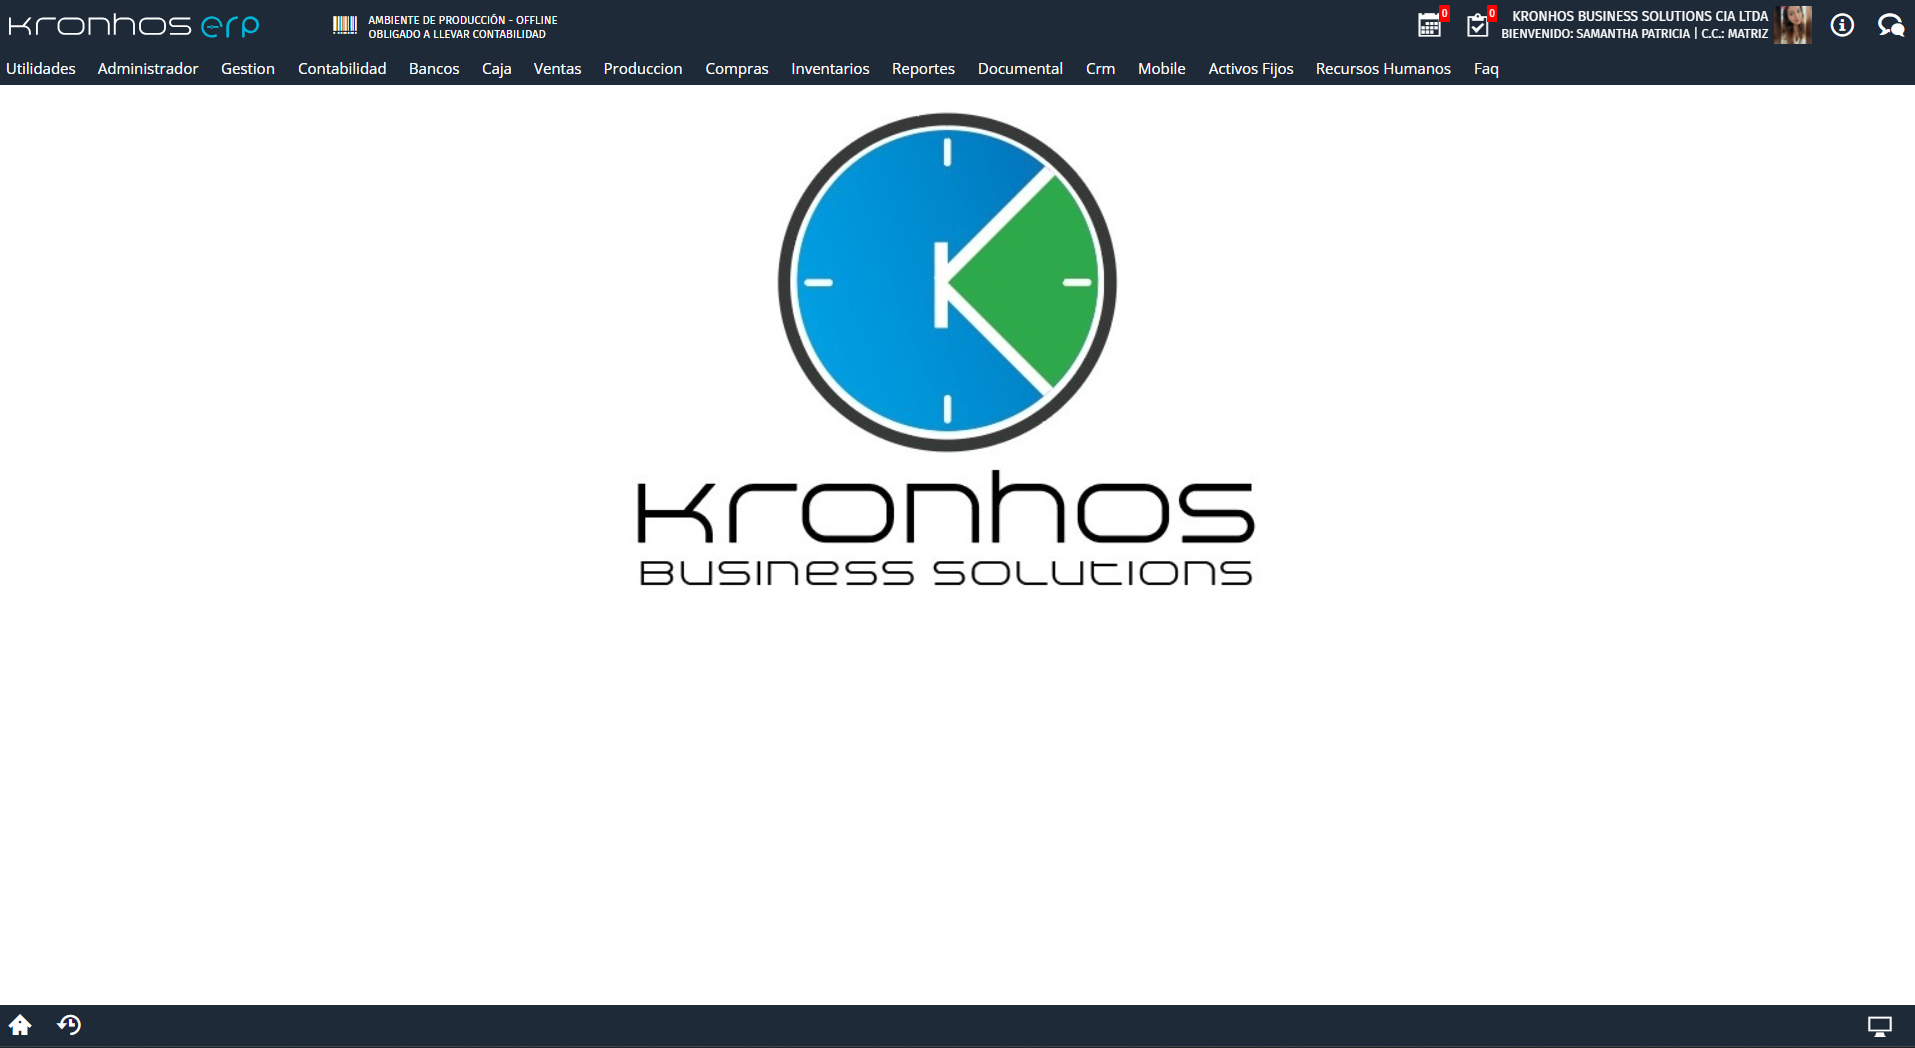Open the task checklist icon
This screenshot has width=1915, height=1048.
pos(1477,25)
